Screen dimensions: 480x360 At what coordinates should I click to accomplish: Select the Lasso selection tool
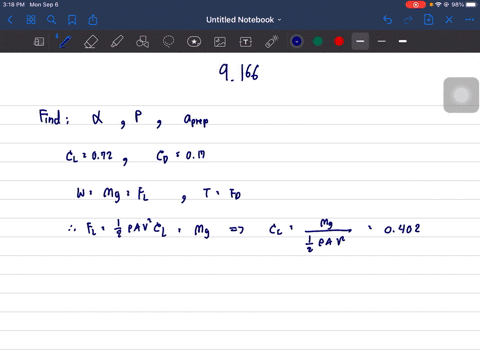click(168, 42)
